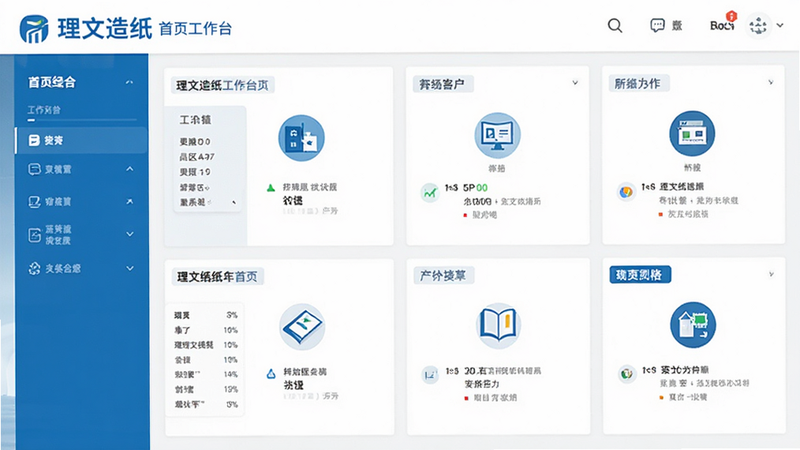Select the list row showing 14%
This screenshot has height=450, width=800.
(x=206, y=374)
